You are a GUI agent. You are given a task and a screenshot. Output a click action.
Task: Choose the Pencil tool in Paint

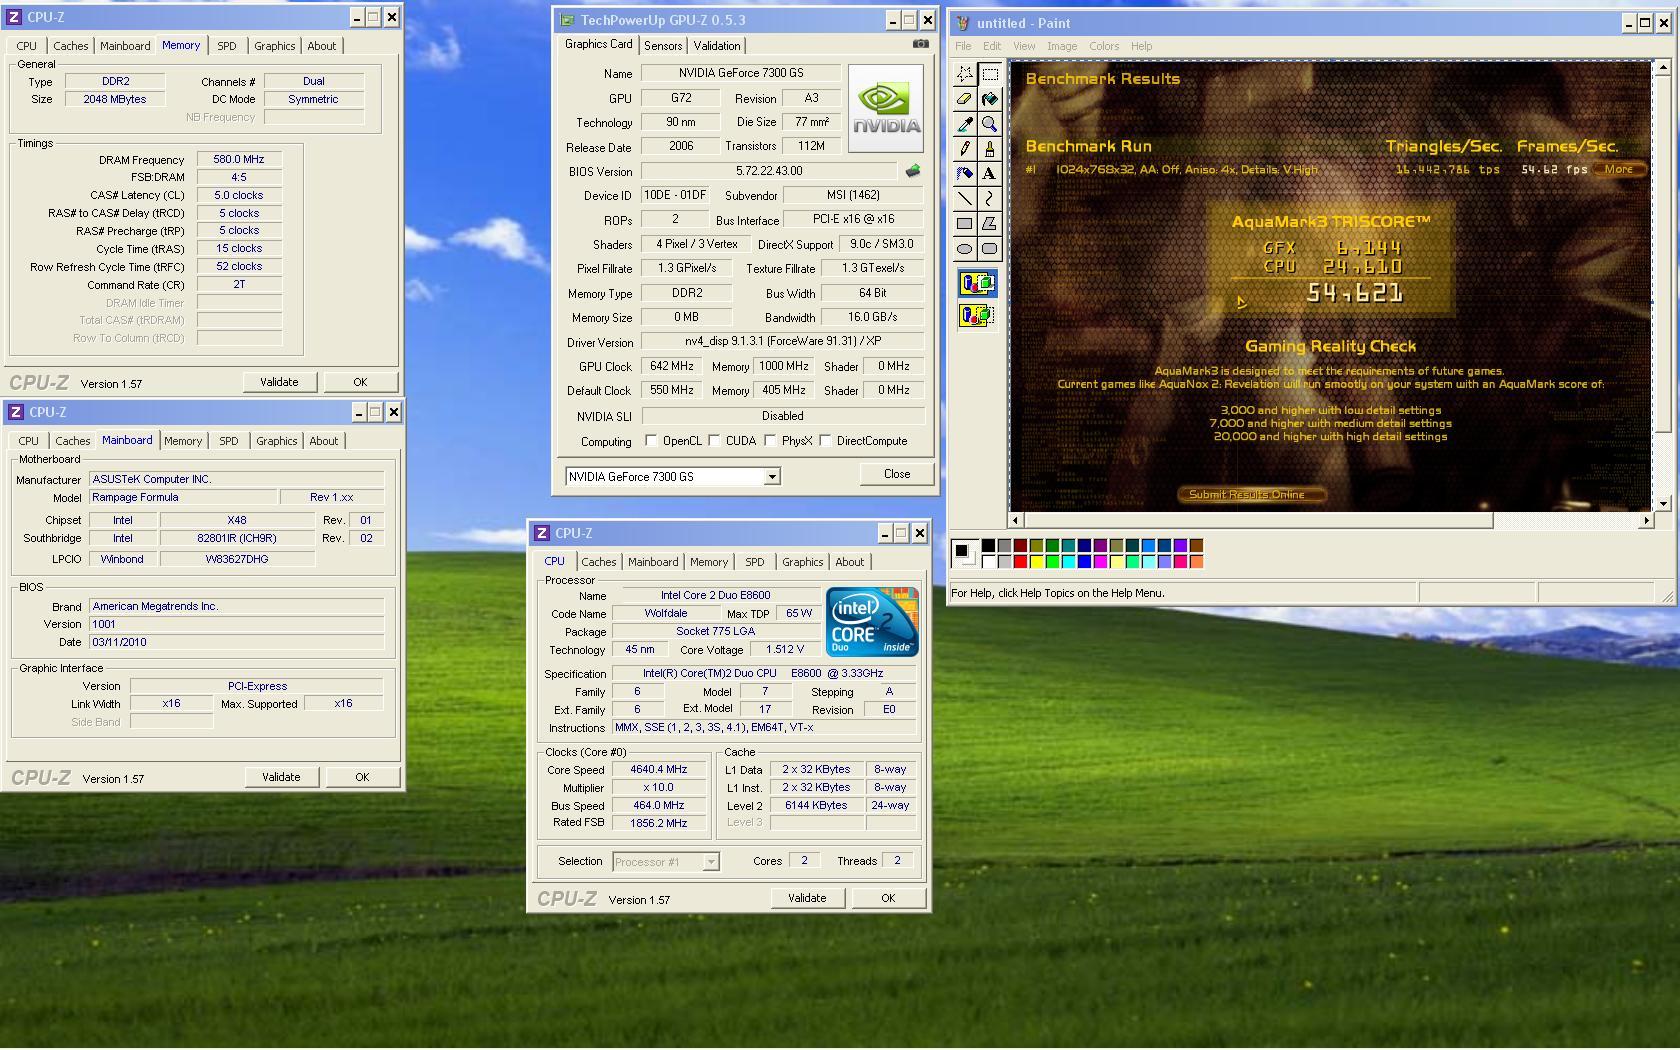pyautogui.click(x=964, y=149)
